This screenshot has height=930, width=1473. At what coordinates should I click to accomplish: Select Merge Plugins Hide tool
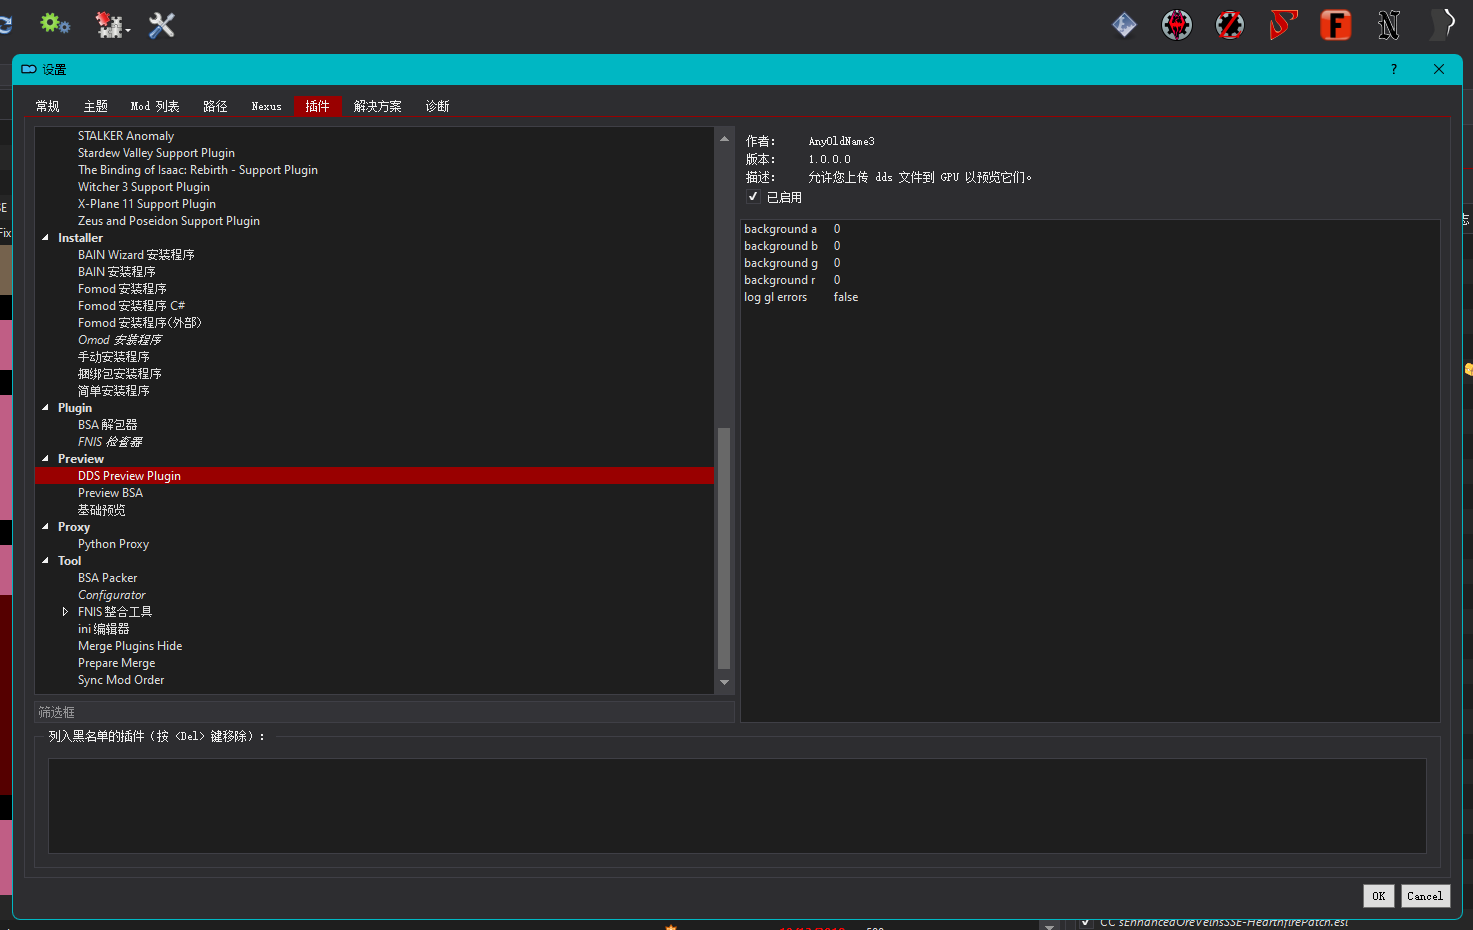(130, 646)
